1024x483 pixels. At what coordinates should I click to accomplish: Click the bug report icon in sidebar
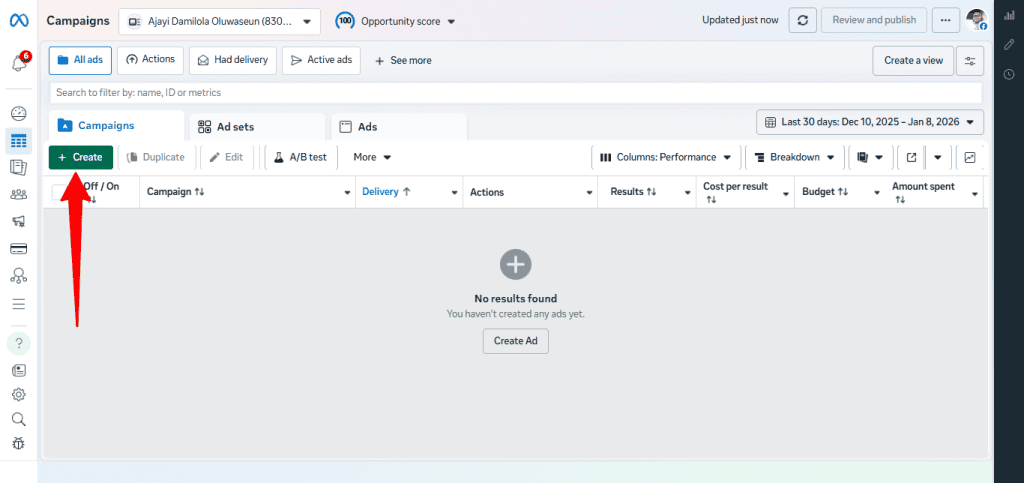19,443
